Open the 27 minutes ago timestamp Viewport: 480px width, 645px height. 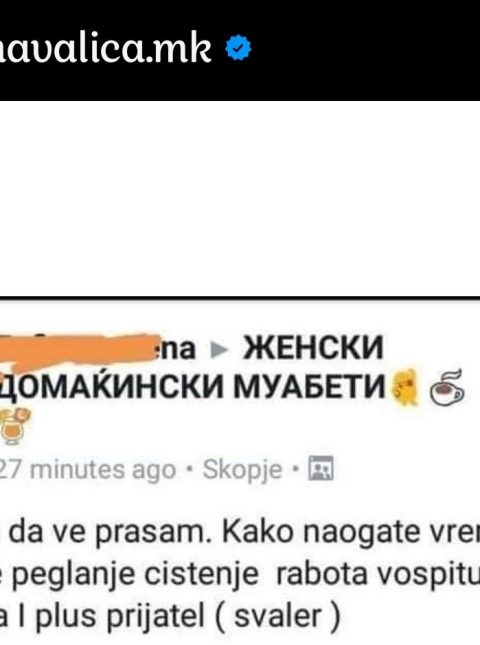point(87,469)
